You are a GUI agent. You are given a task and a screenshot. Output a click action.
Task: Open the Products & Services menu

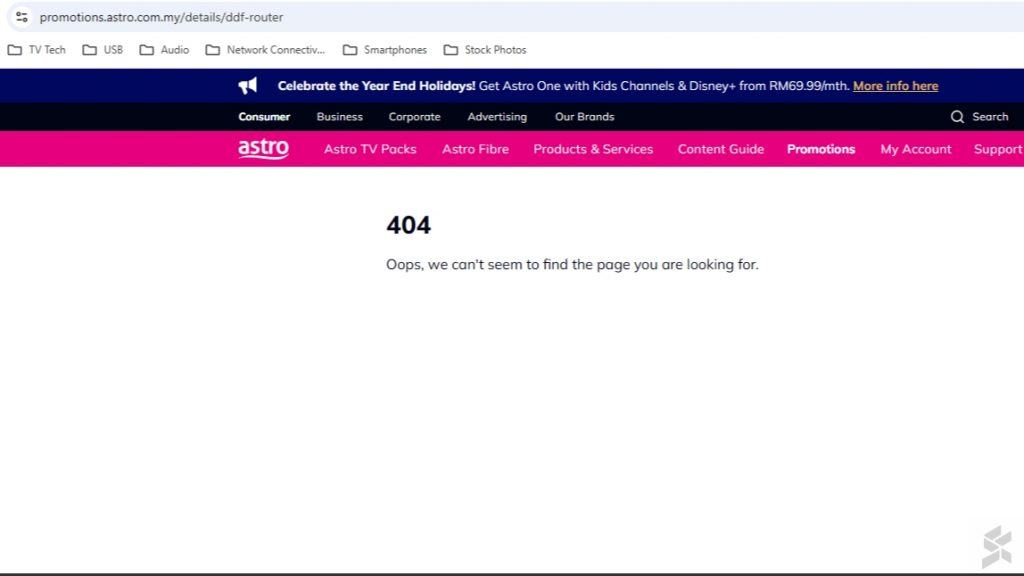pos(593,149)
